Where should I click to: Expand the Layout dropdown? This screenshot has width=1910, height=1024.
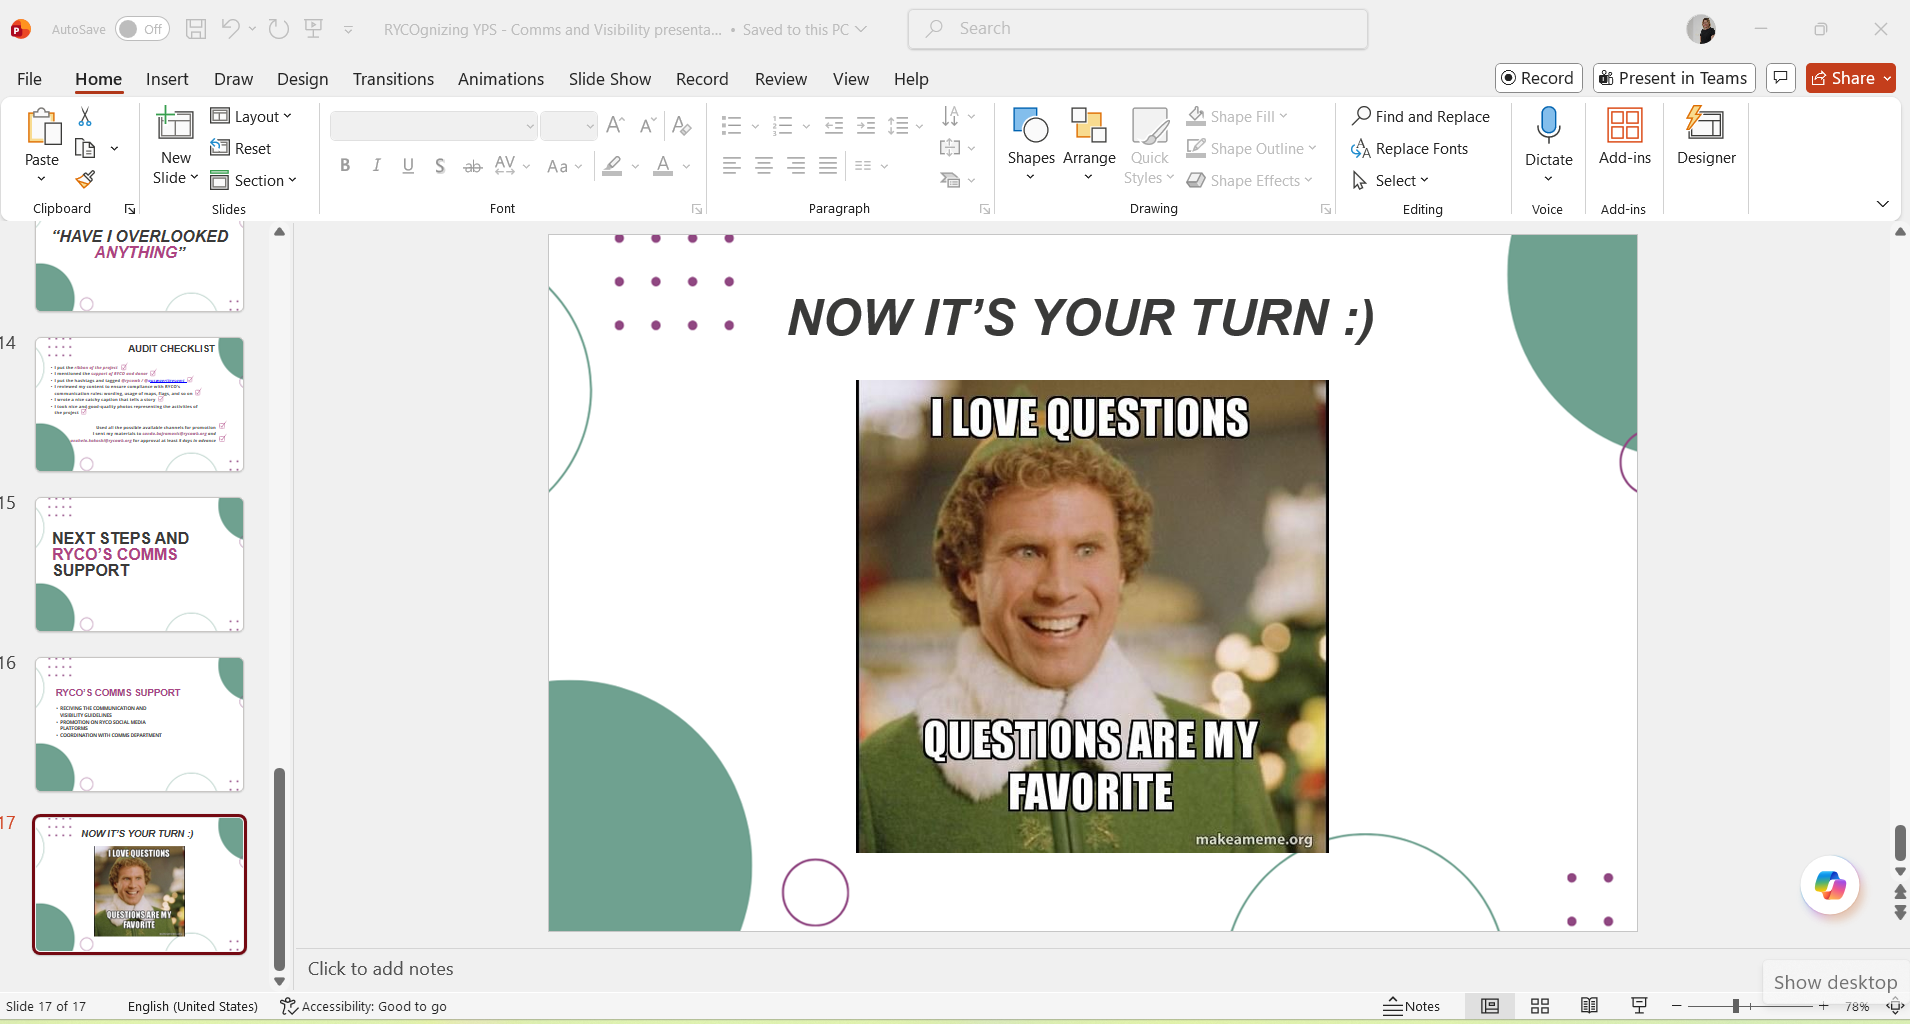point(252,117)
